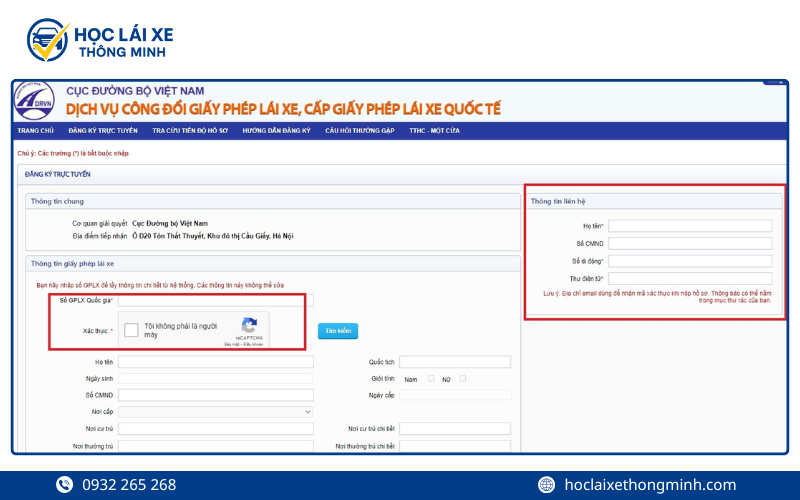This screenshot has width=800, height=500.
Task: Click the 'Lưu ý: Địa chỉ email' note text
Action: click(657, 297)
